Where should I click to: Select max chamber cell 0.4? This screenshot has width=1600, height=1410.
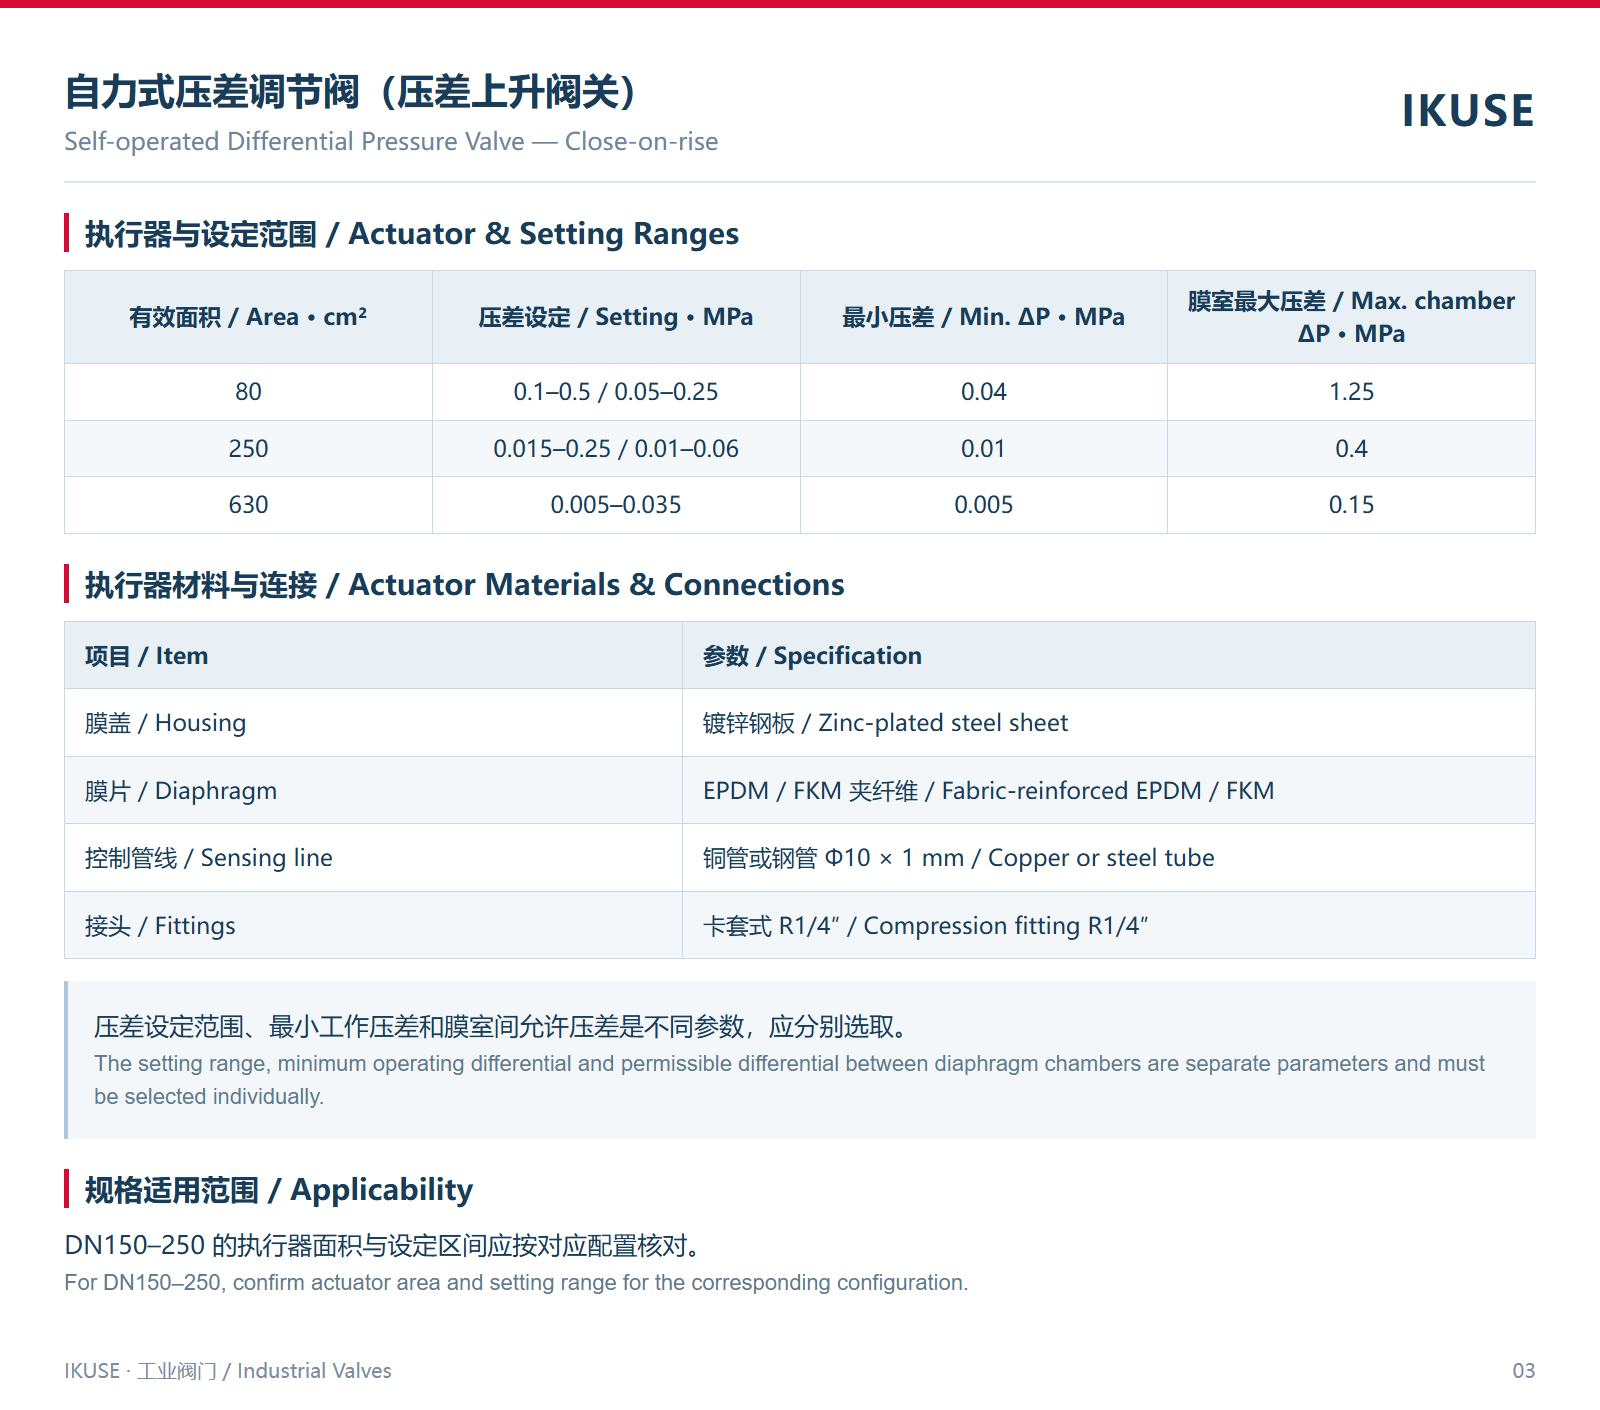point(1351,449)
